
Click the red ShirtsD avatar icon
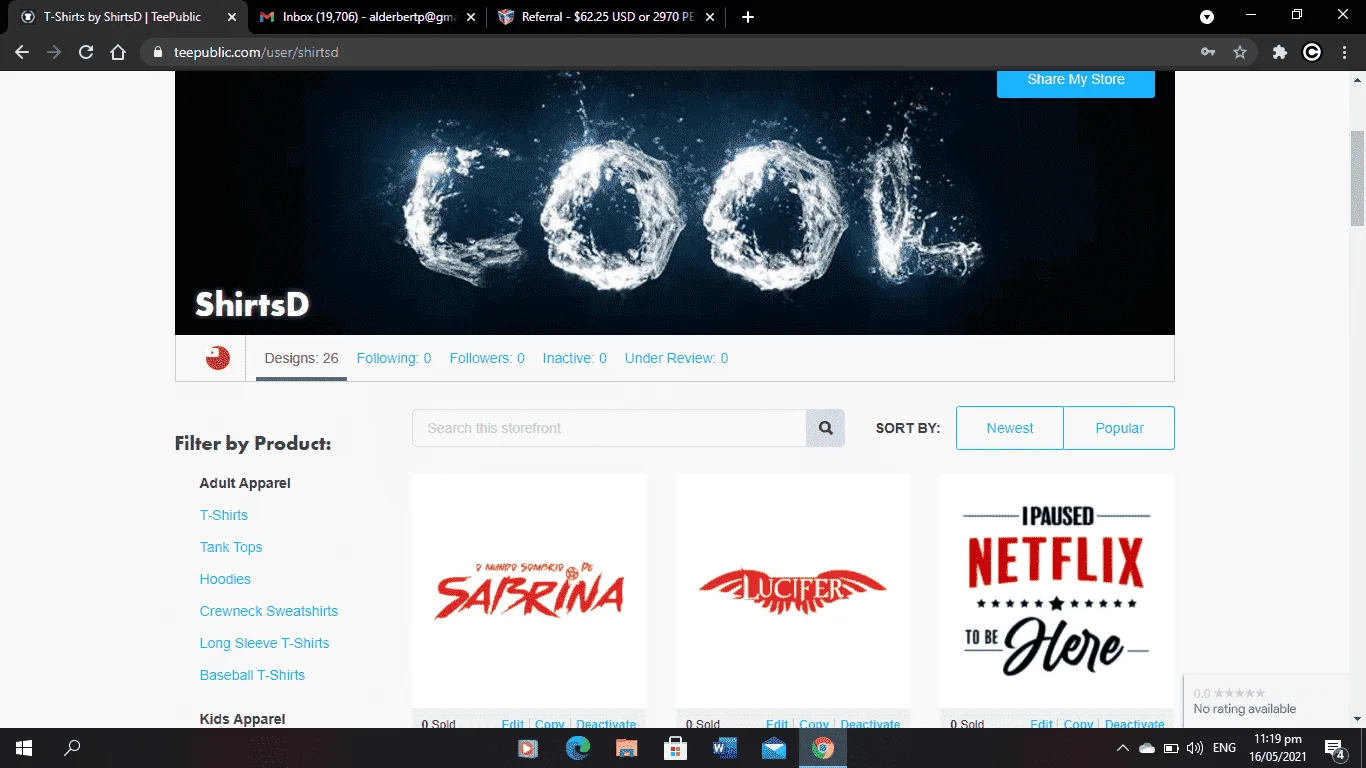tap(218, 357)
